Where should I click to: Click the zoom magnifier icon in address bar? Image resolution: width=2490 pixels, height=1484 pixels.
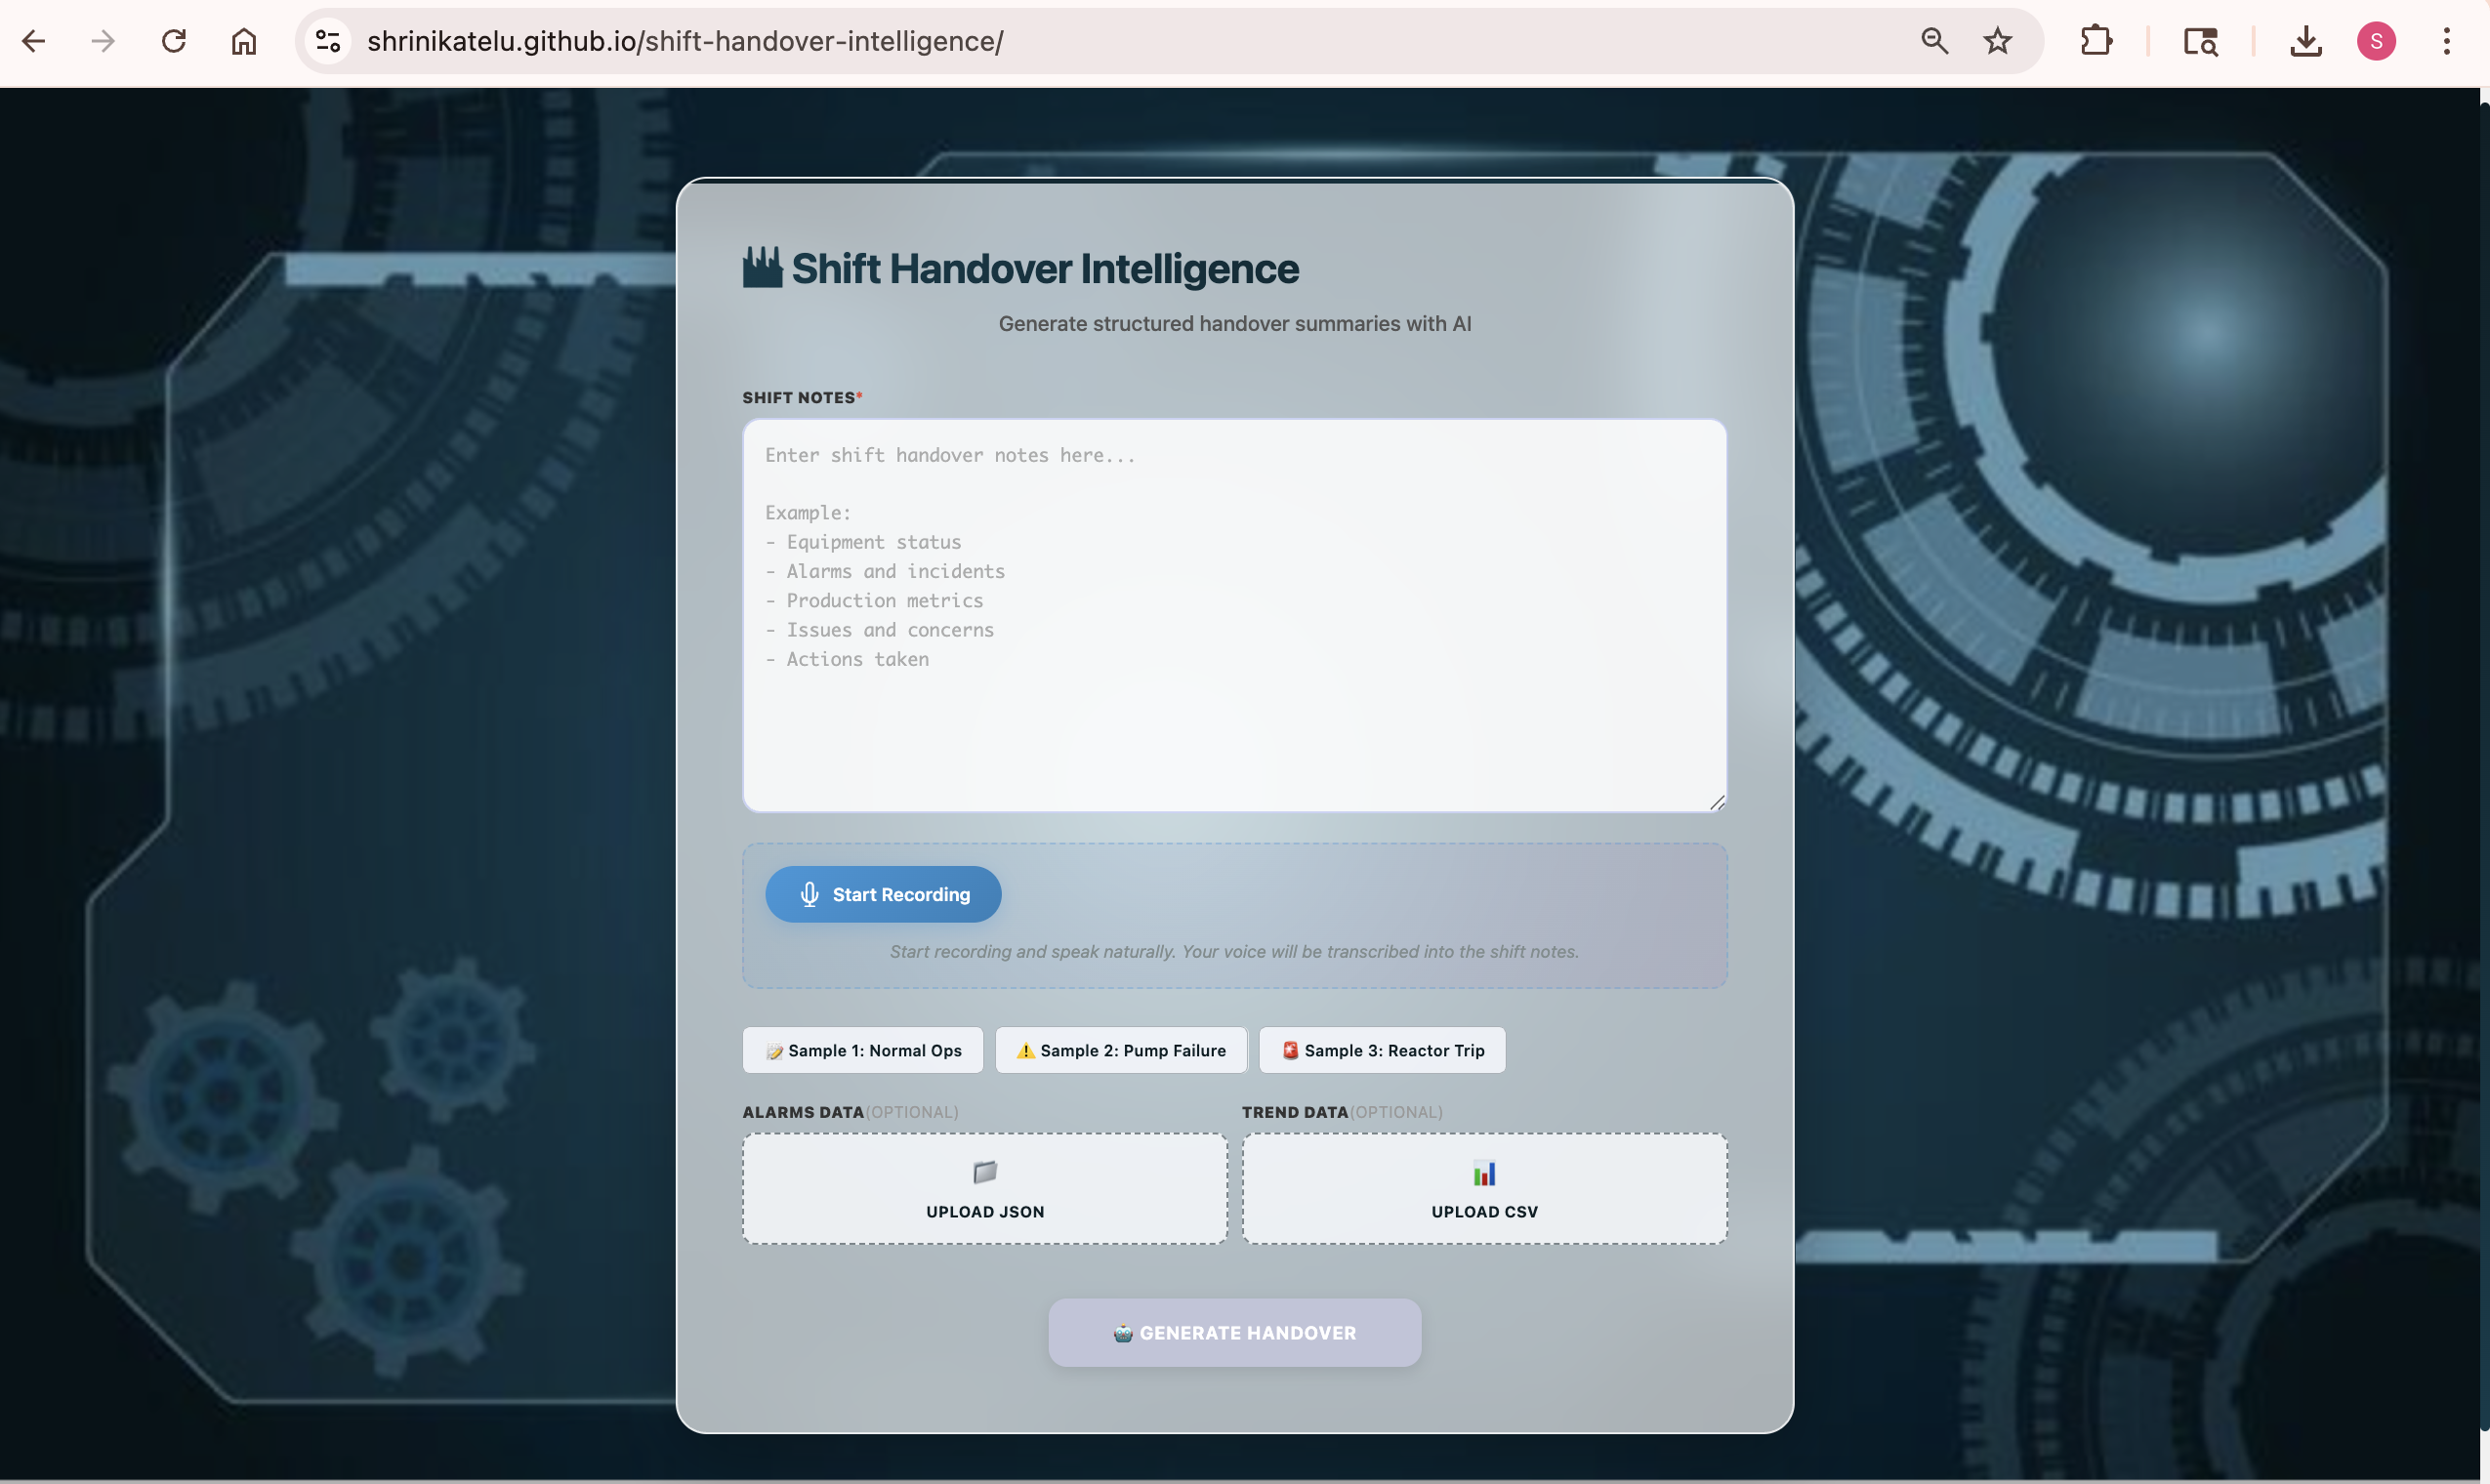click(1934, 41)
